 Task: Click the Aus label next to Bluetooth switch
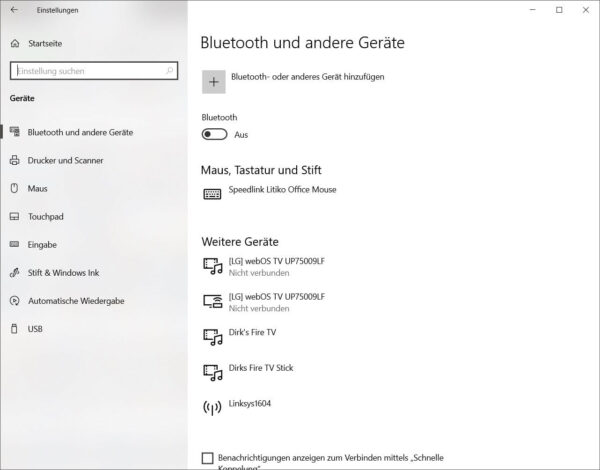(x=241, y=135)
